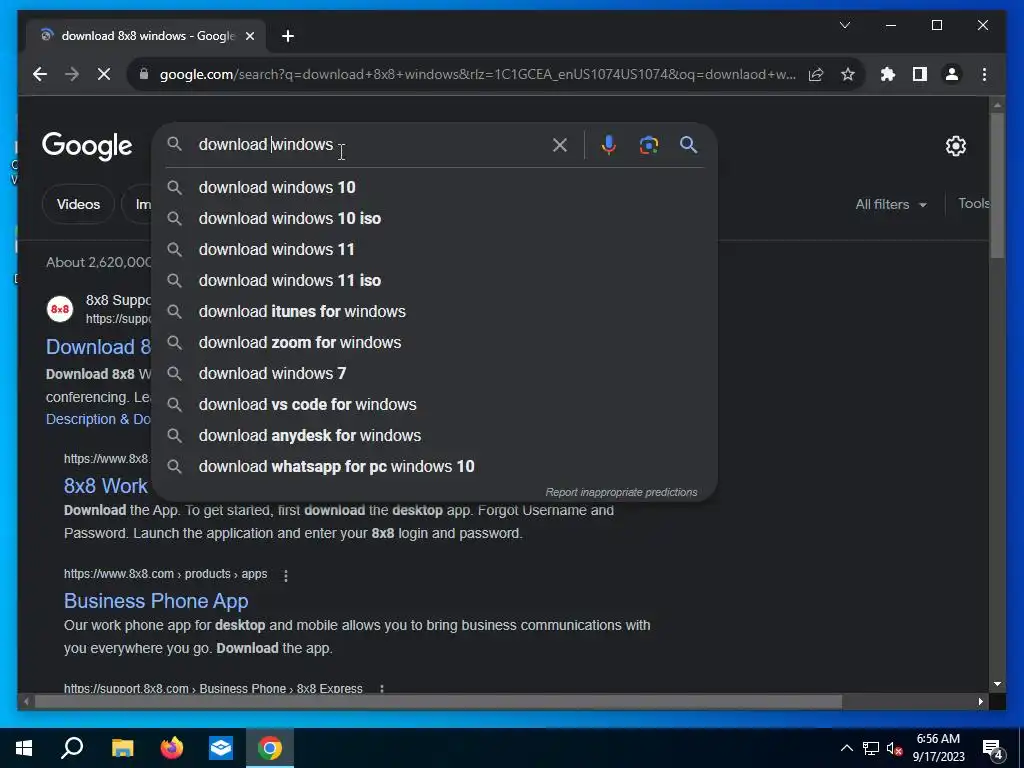Click the vertical scrollbar thumb
Screen dimensions: 1024x768
pyautogui.click(x=997, y=186)
